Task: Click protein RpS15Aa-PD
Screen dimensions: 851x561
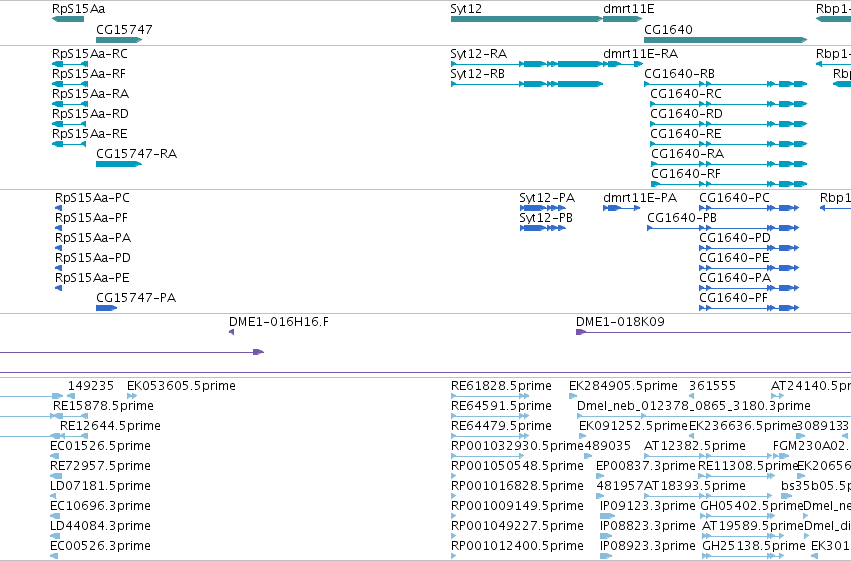Action: click(93, 258)
